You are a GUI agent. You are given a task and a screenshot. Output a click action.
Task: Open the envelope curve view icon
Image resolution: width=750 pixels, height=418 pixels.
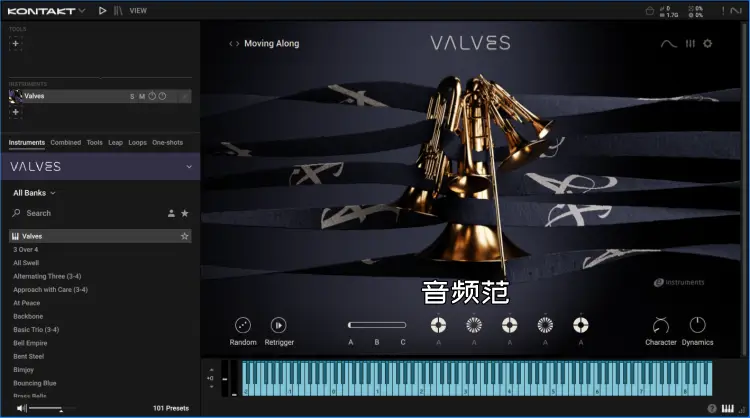point(669,44)
